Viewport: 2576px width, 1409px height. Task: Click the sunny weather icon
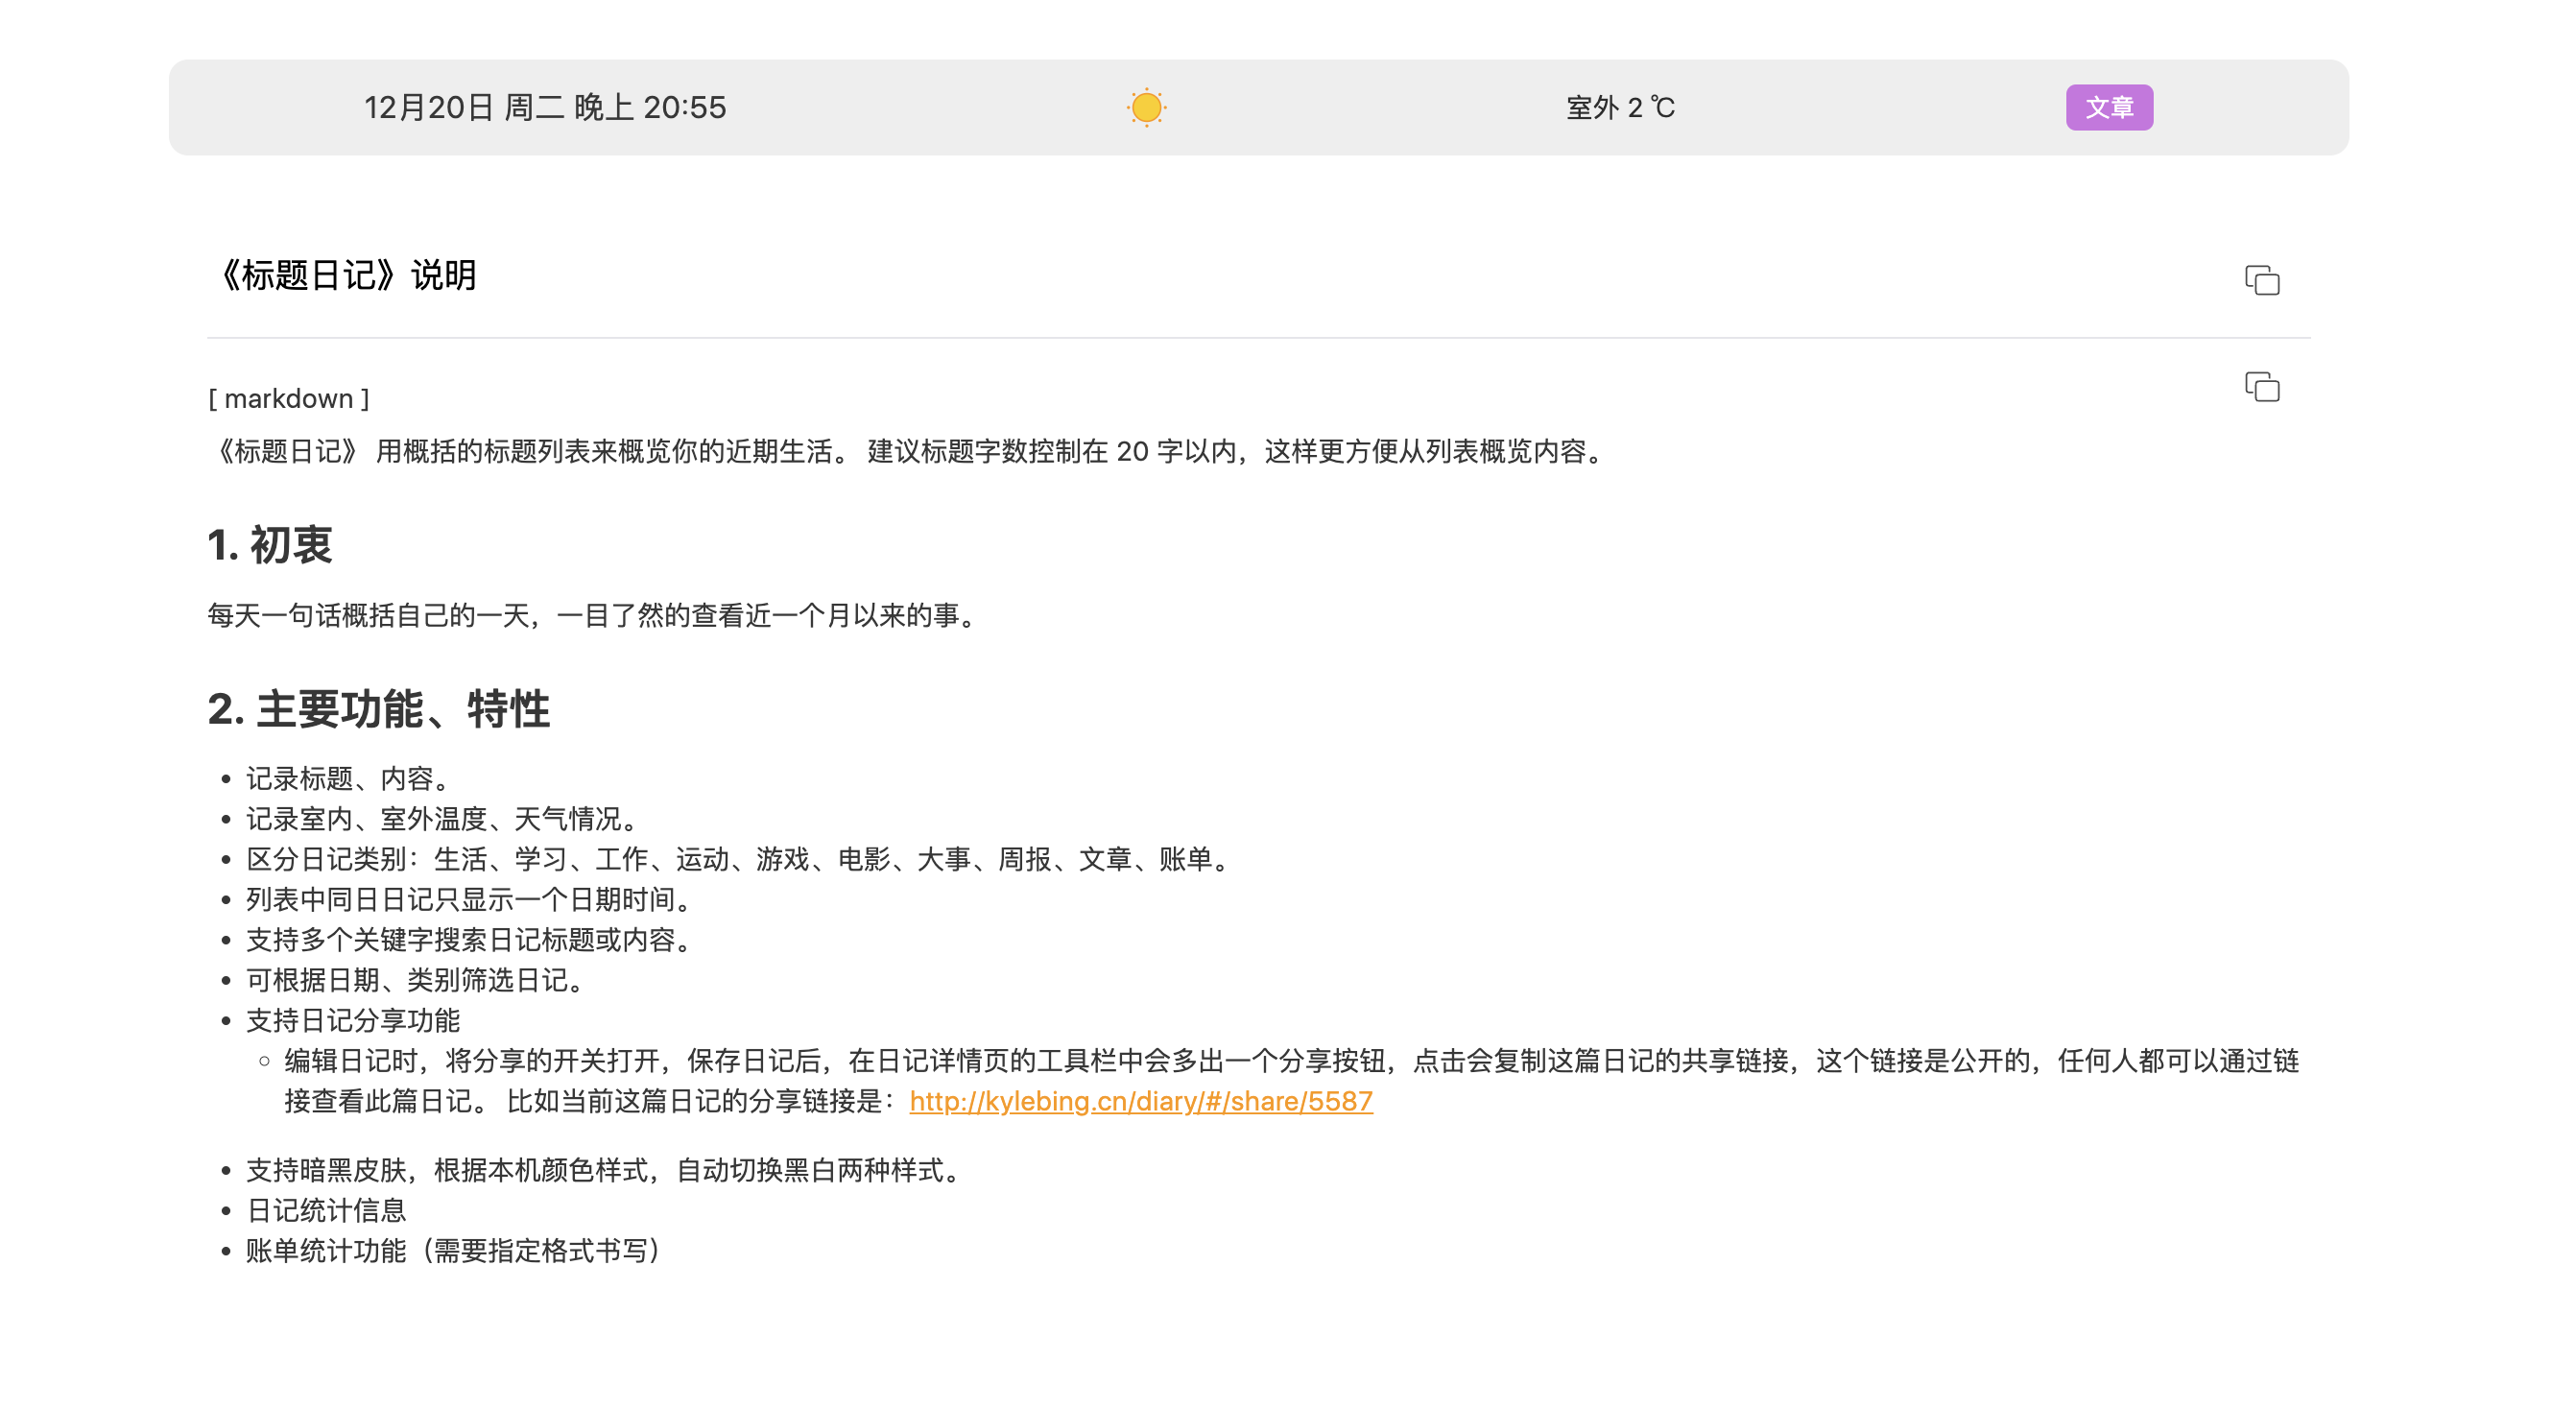1146,107
